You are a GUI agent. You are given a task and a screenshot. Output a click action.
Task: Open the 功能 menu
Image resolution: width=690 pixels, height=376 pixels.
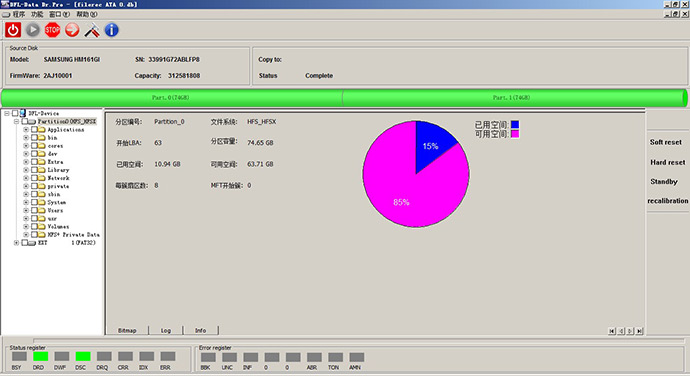[37, 14]
